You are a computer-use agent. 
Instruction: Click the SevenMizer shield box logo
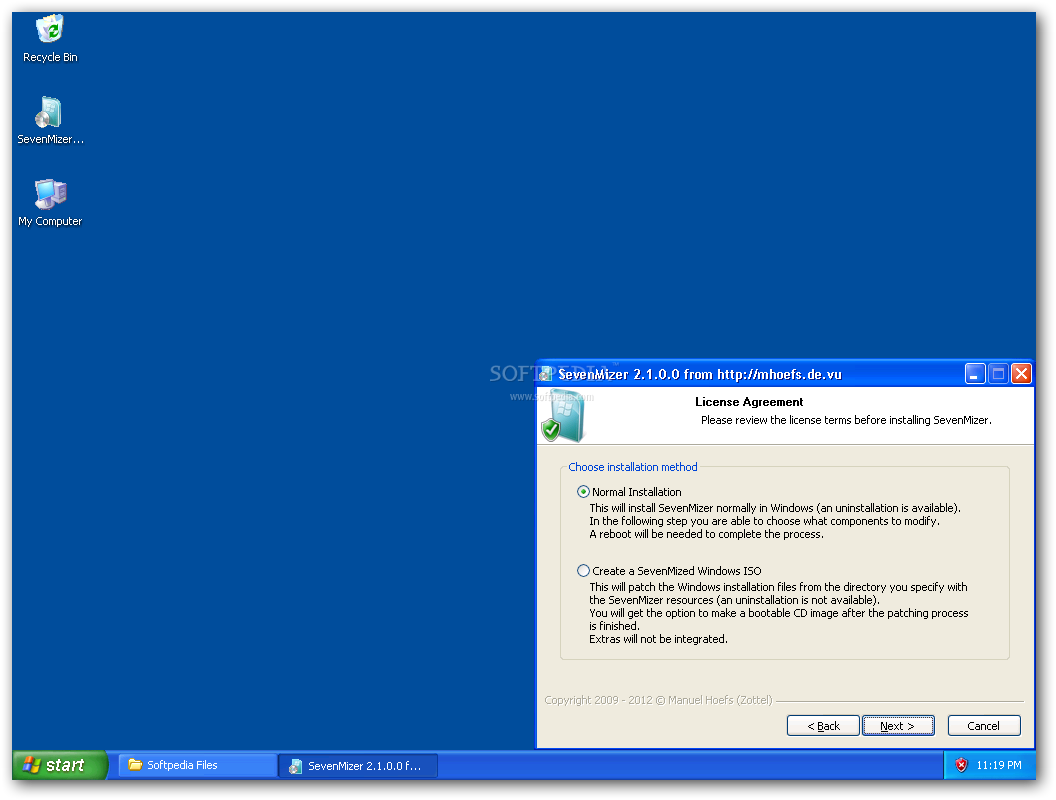(x=563, y=415)
